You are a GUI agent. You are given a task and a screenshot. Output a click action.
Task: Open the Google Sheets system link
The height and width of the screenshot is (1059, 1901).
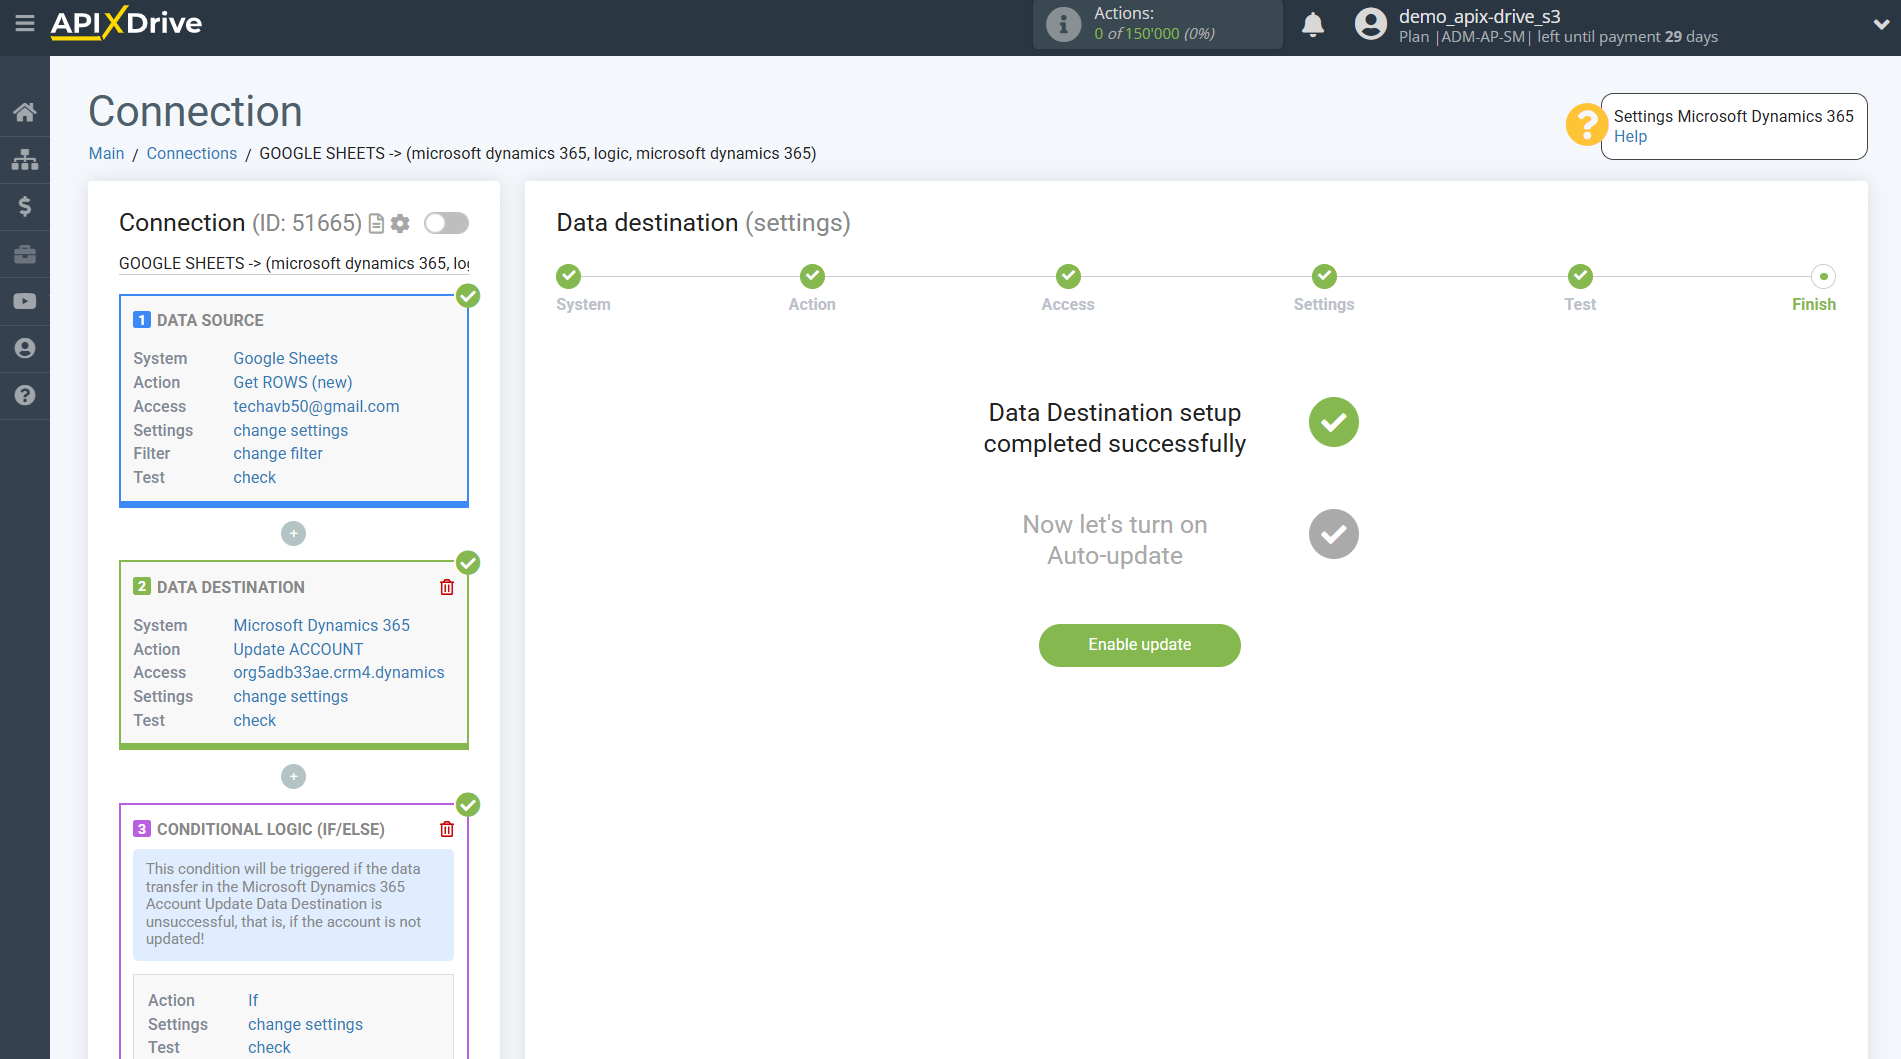pyautogui.click(x=285, y=358)
